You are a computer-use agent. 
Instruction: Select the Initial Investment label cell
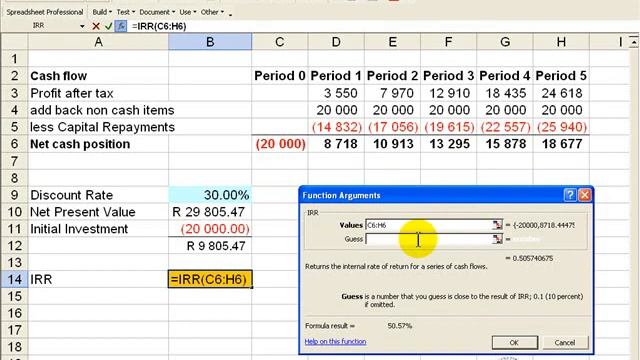click(98, 229)
